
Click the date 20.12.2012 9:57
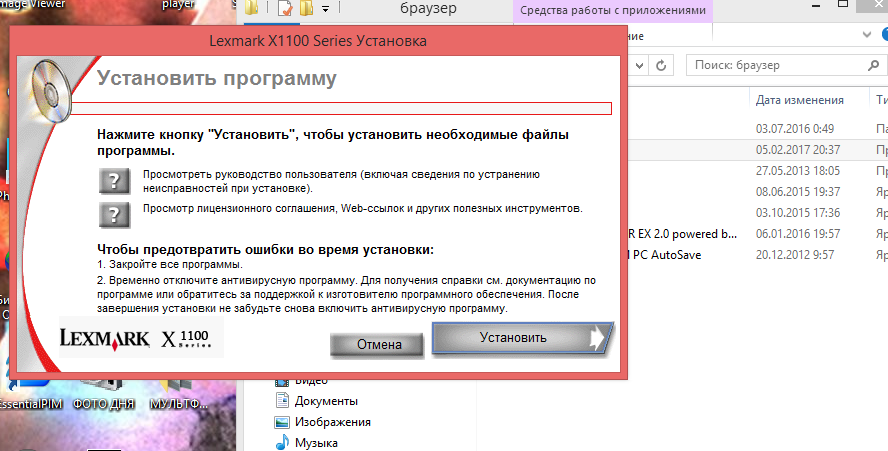click(795, 254)
